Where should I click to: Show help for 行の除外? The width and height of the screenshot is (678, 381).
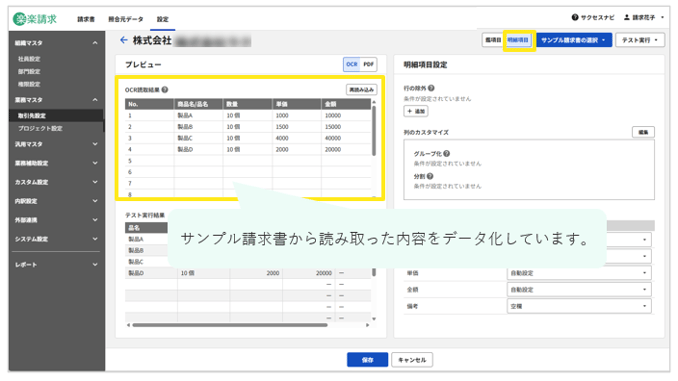click(431, 88)
